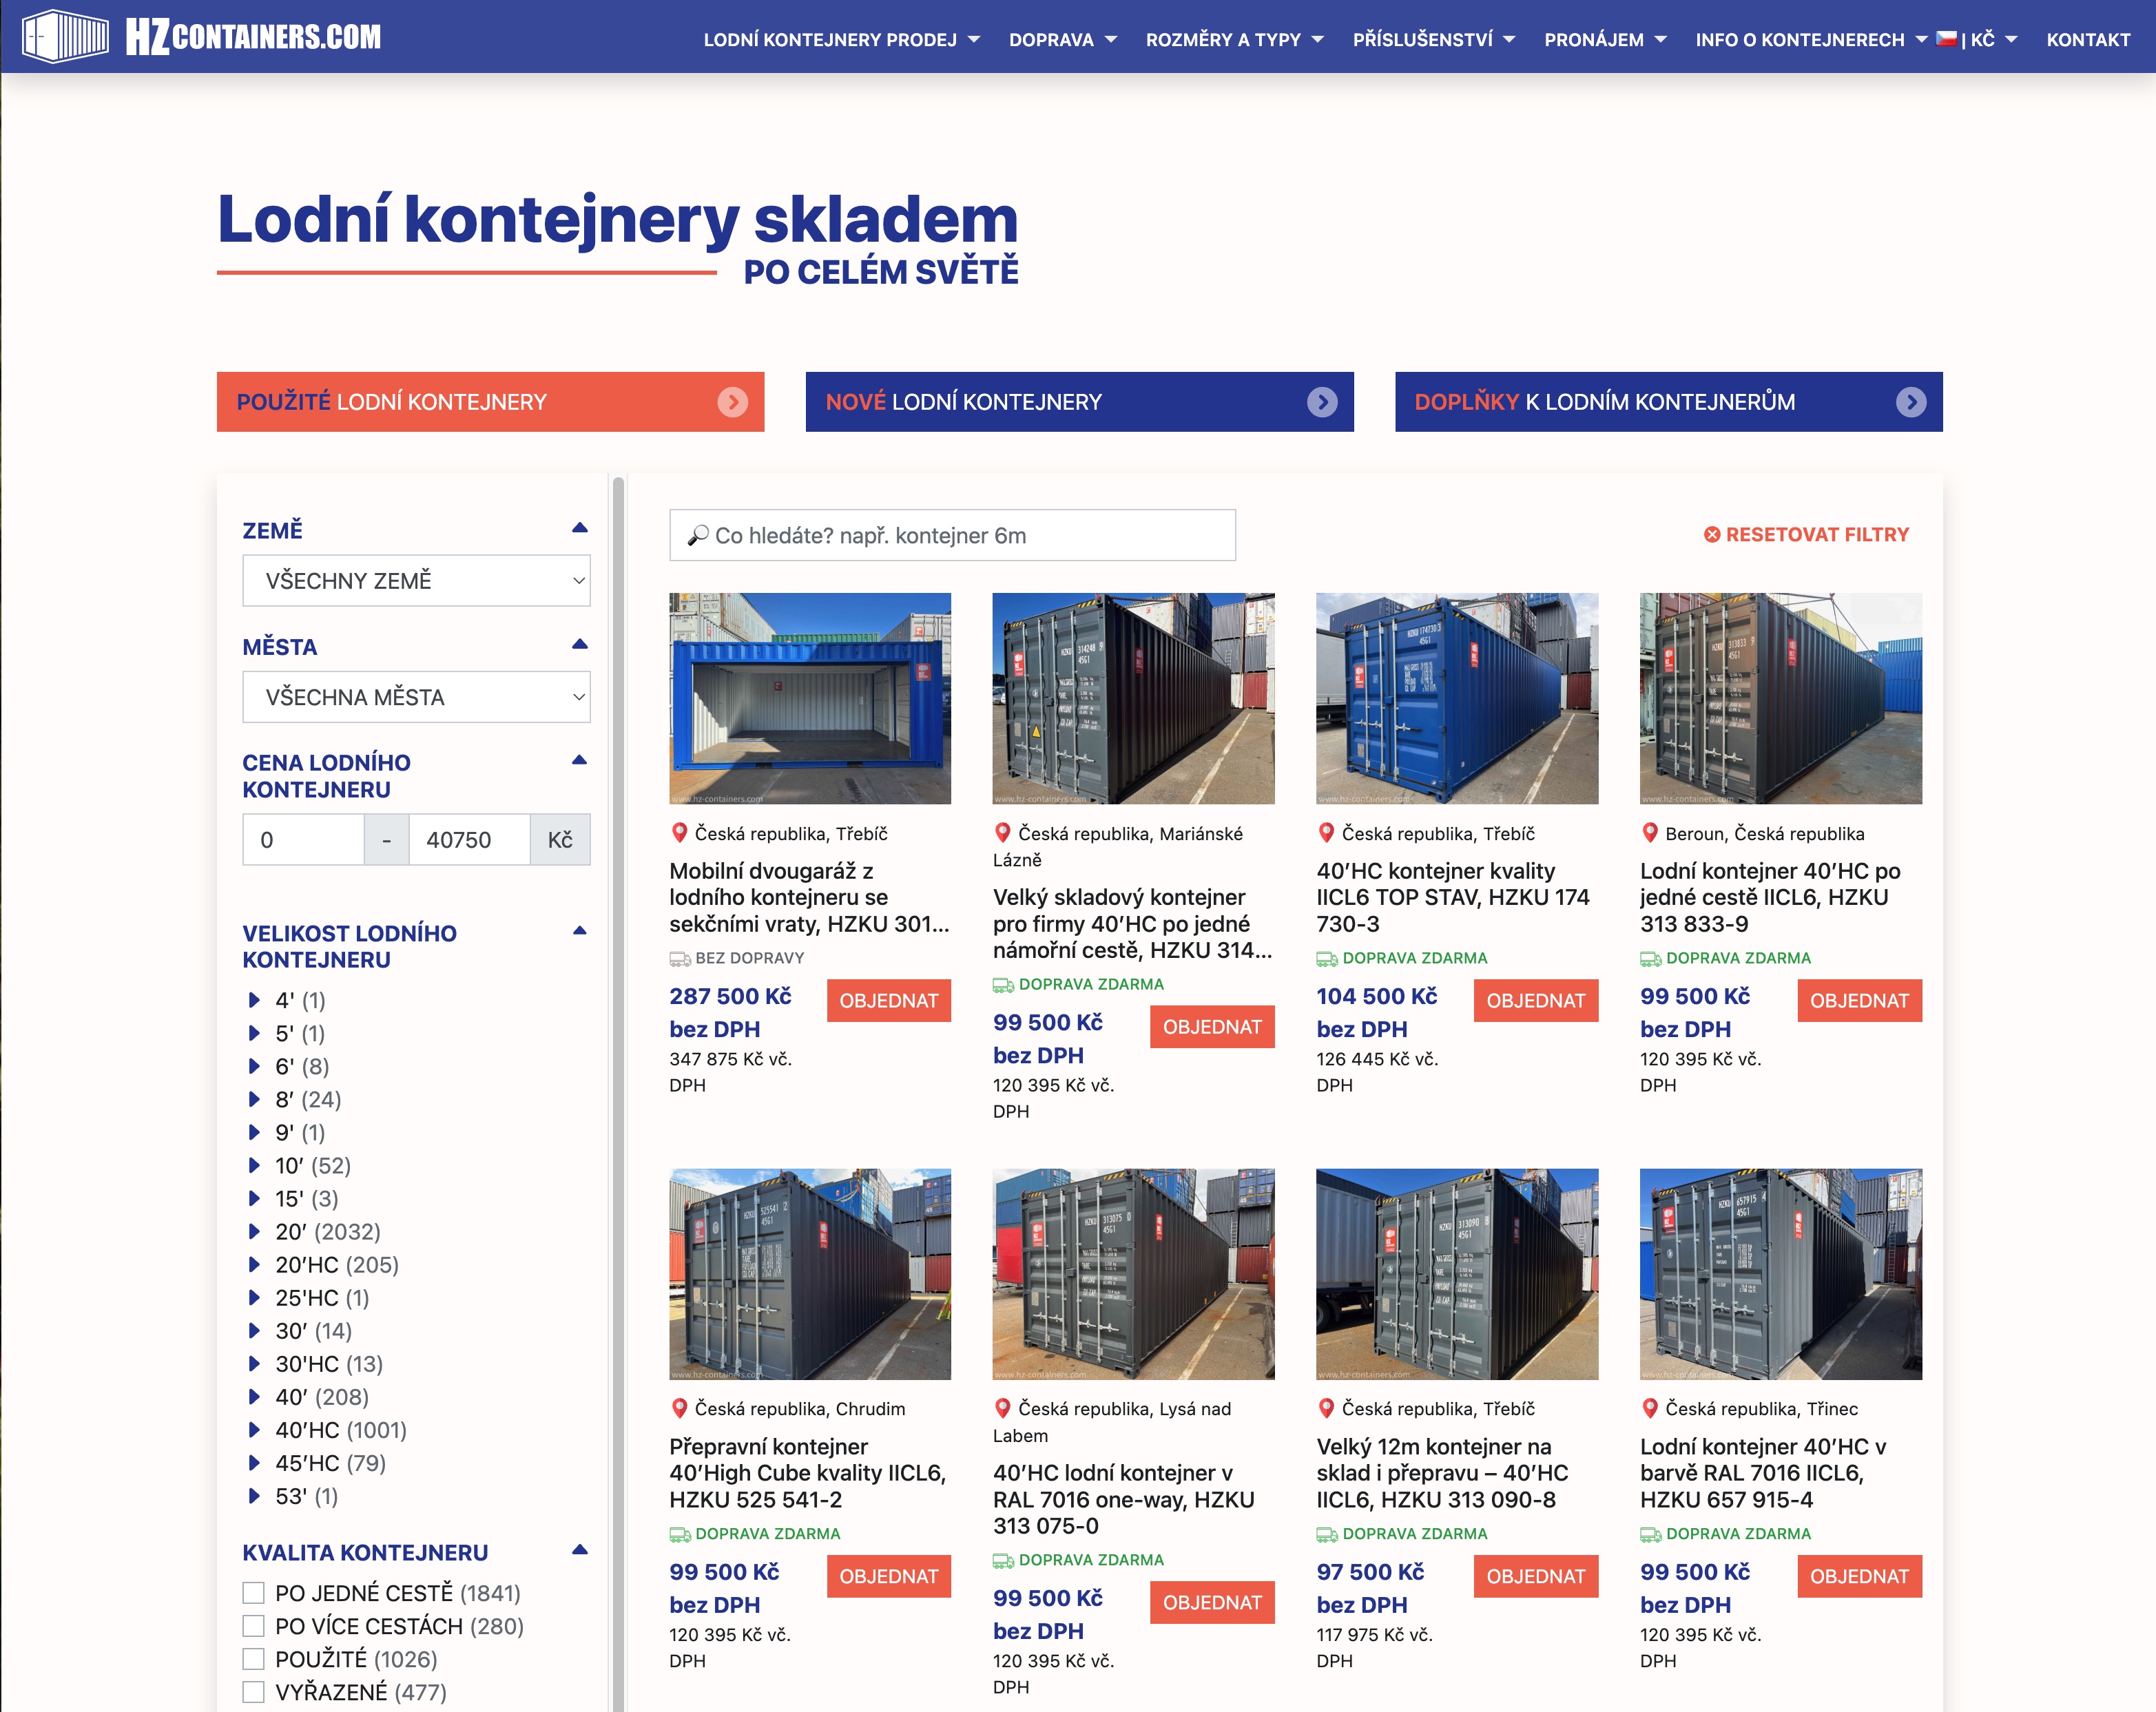Image resolution: width=2156 pixels, height=1712 pixels.
Task: Click the green truck icon next to DOPRAVA ZDARMA for HZKU 174 730-3
Action: pos(1327,957)
